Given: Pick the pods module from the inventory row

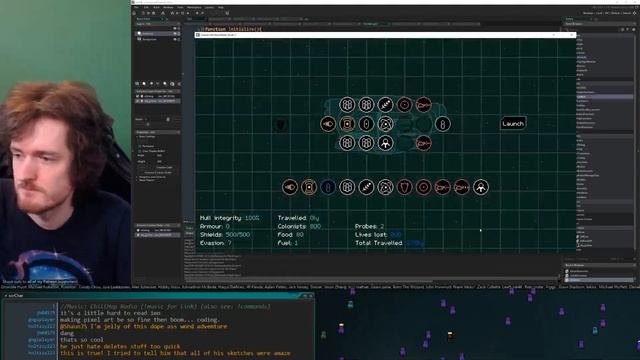Looking at the screenshot, I should tap(347, 187).
